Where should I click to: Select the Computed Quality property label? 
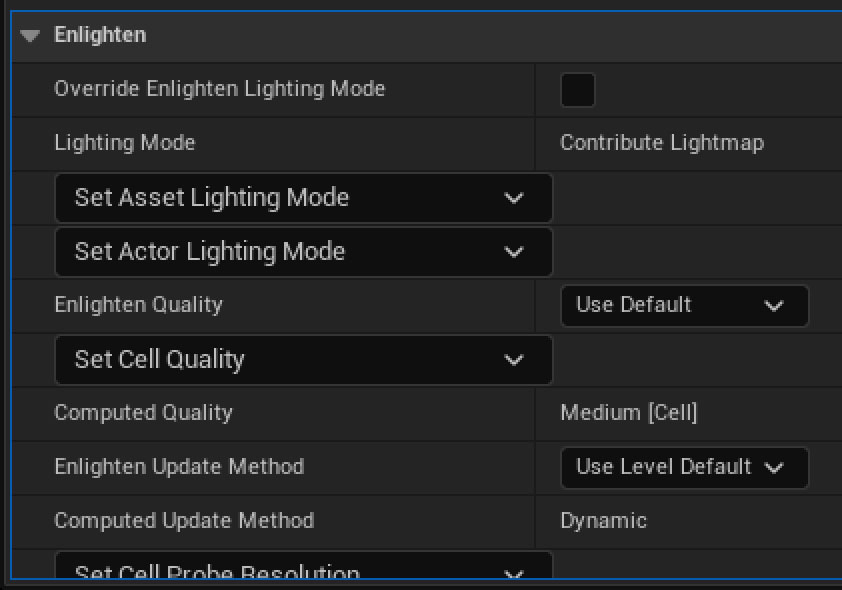(x=143, y=413)
